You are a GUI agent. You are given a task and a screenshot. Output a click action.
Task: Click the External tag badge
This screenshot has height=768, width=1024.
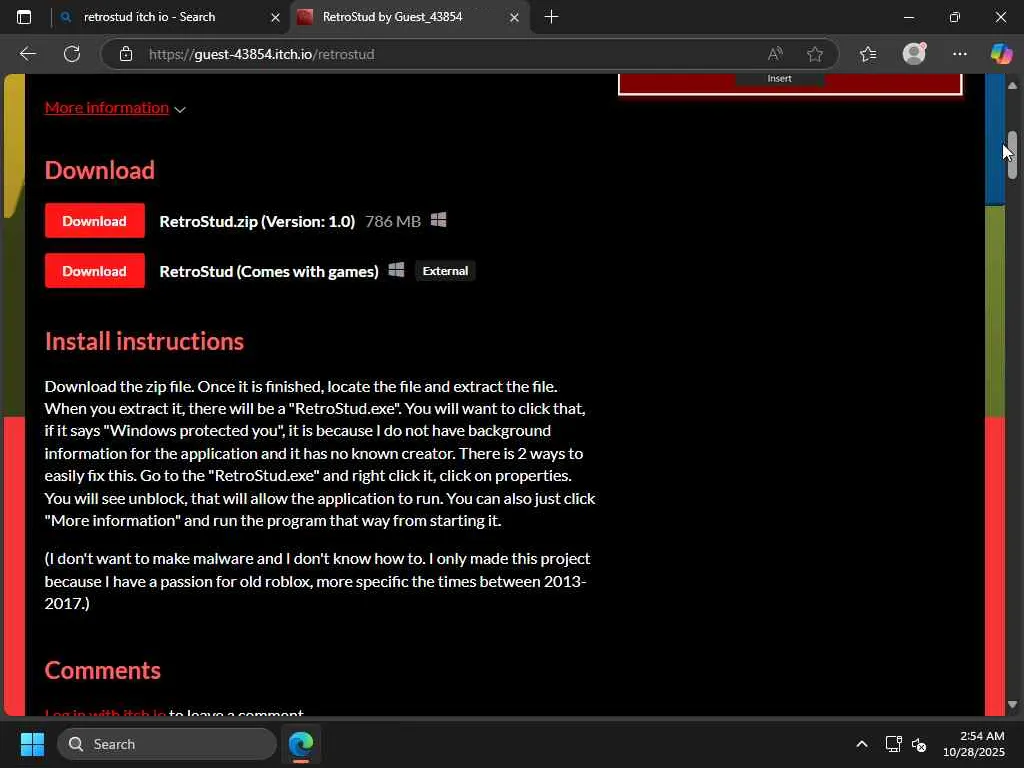(445, 271)
